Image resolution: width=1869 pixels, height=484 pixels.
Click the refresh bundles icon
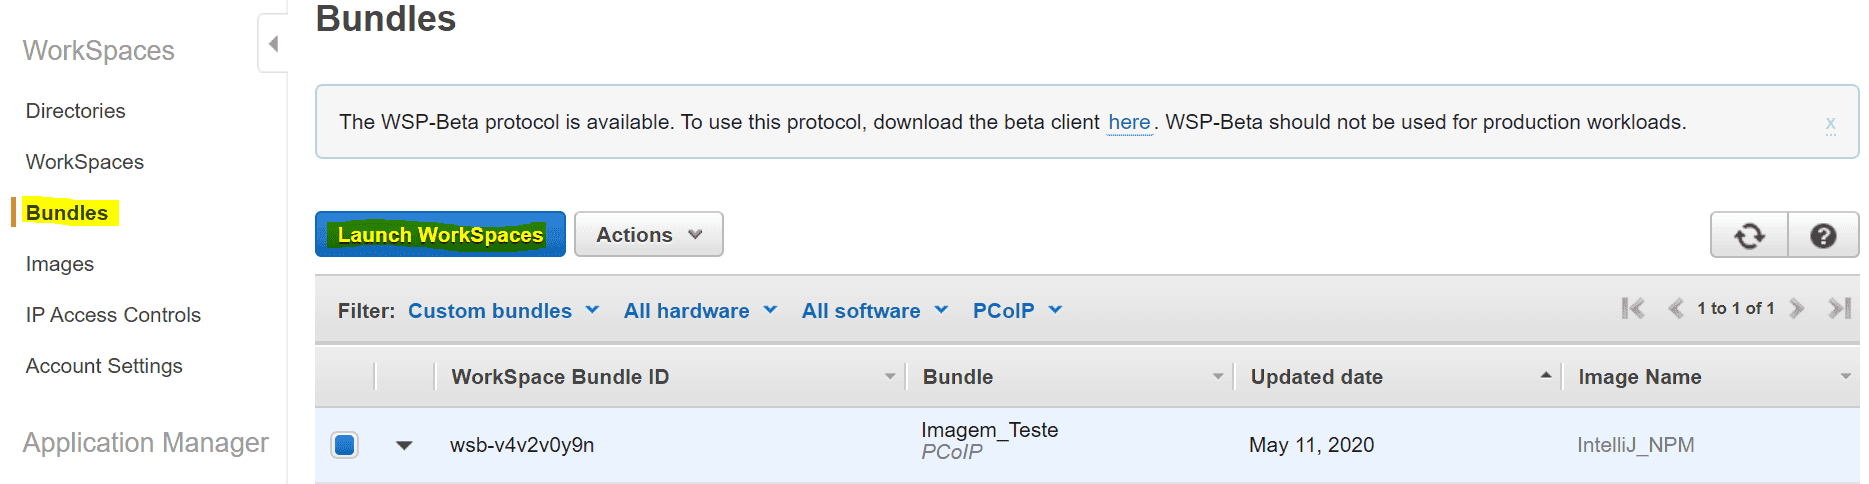pyautogui.click(x=1749, y=236)
